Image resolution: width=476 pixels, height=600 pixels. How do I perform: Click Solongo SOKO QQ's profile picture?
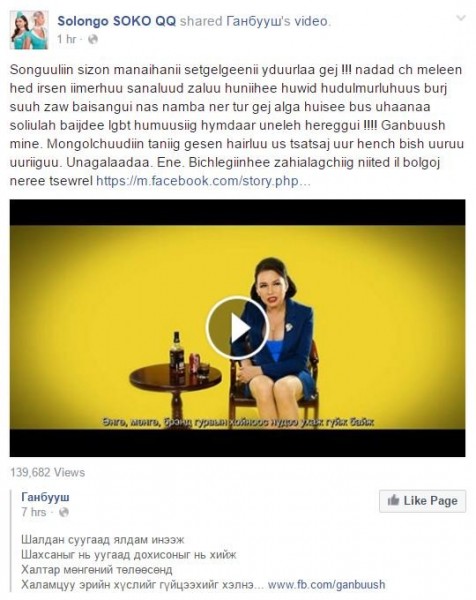click(x=29, y=30)
